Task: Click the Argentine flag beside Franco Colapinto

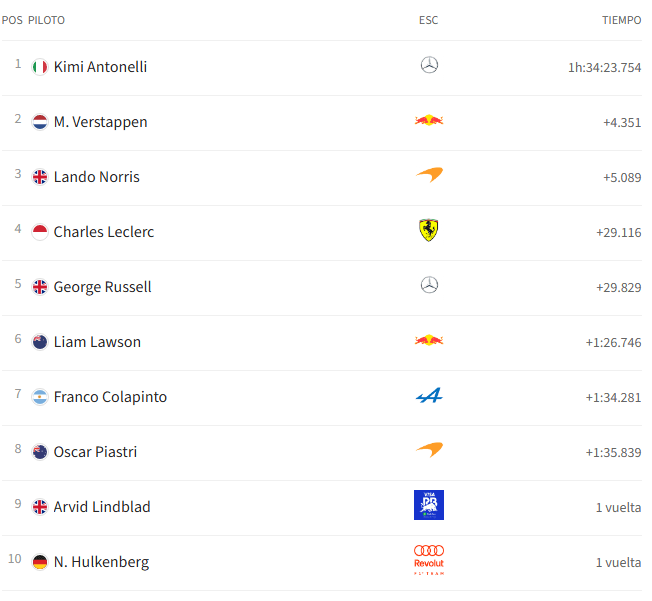Action: tap(40, 397)
